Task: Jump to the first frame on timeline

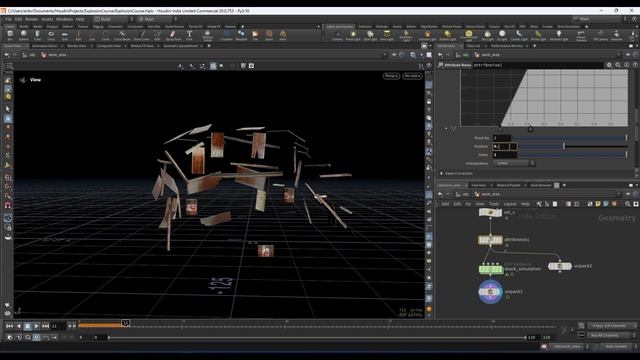Action: [x=9, y=326]
